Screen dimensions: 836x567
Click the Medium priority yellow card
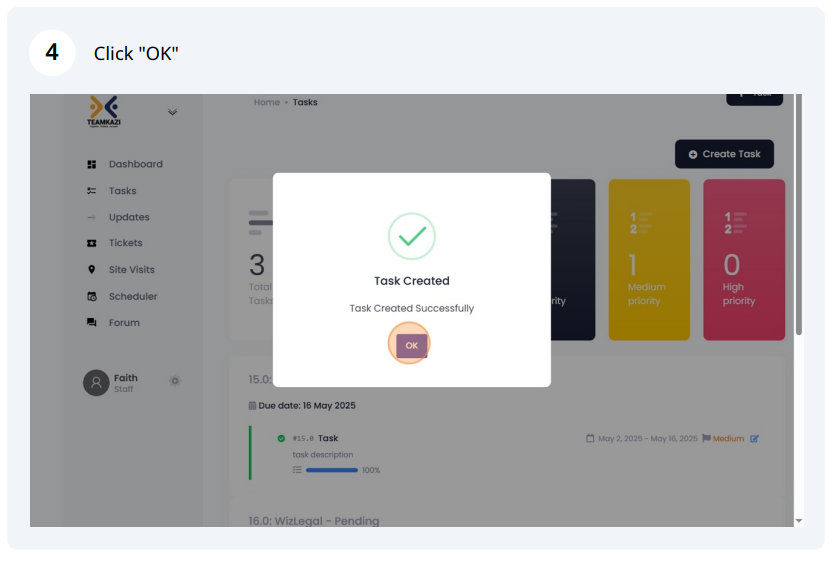click(648, 260)
